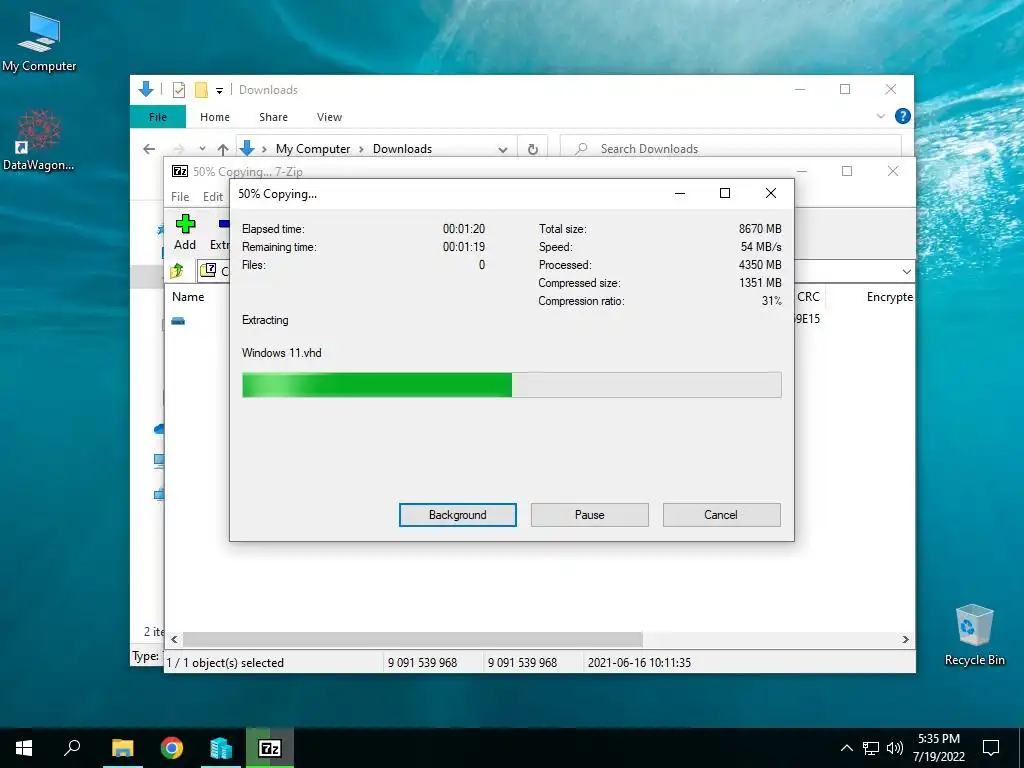The image size is (1024, 768).
Task: Maximize the 50% Copying dialog
Action: 725,193
